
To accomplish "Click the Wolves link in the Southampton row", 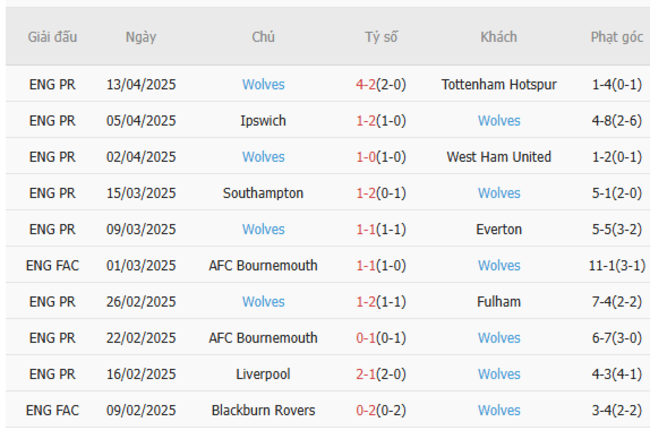I will pos(499,193).
